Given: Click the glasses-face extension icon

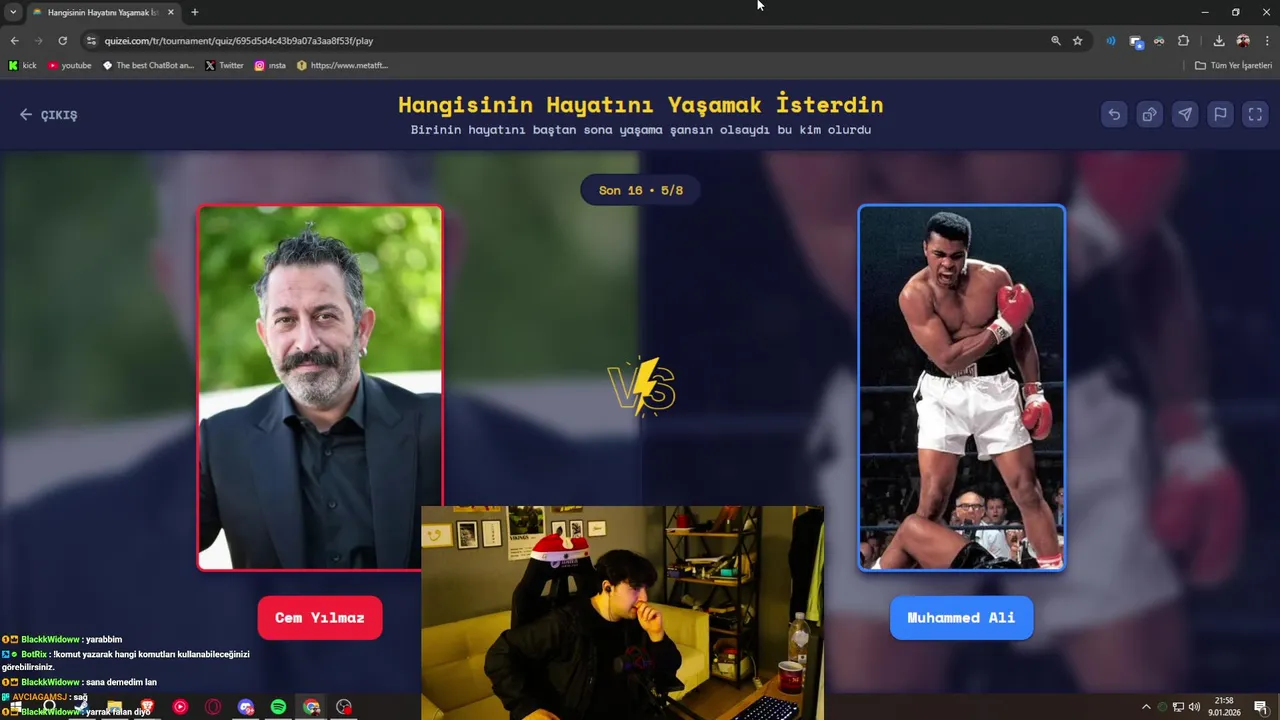Looking at the screenshot, I should pyautogui.click(x=1159, y=41).
